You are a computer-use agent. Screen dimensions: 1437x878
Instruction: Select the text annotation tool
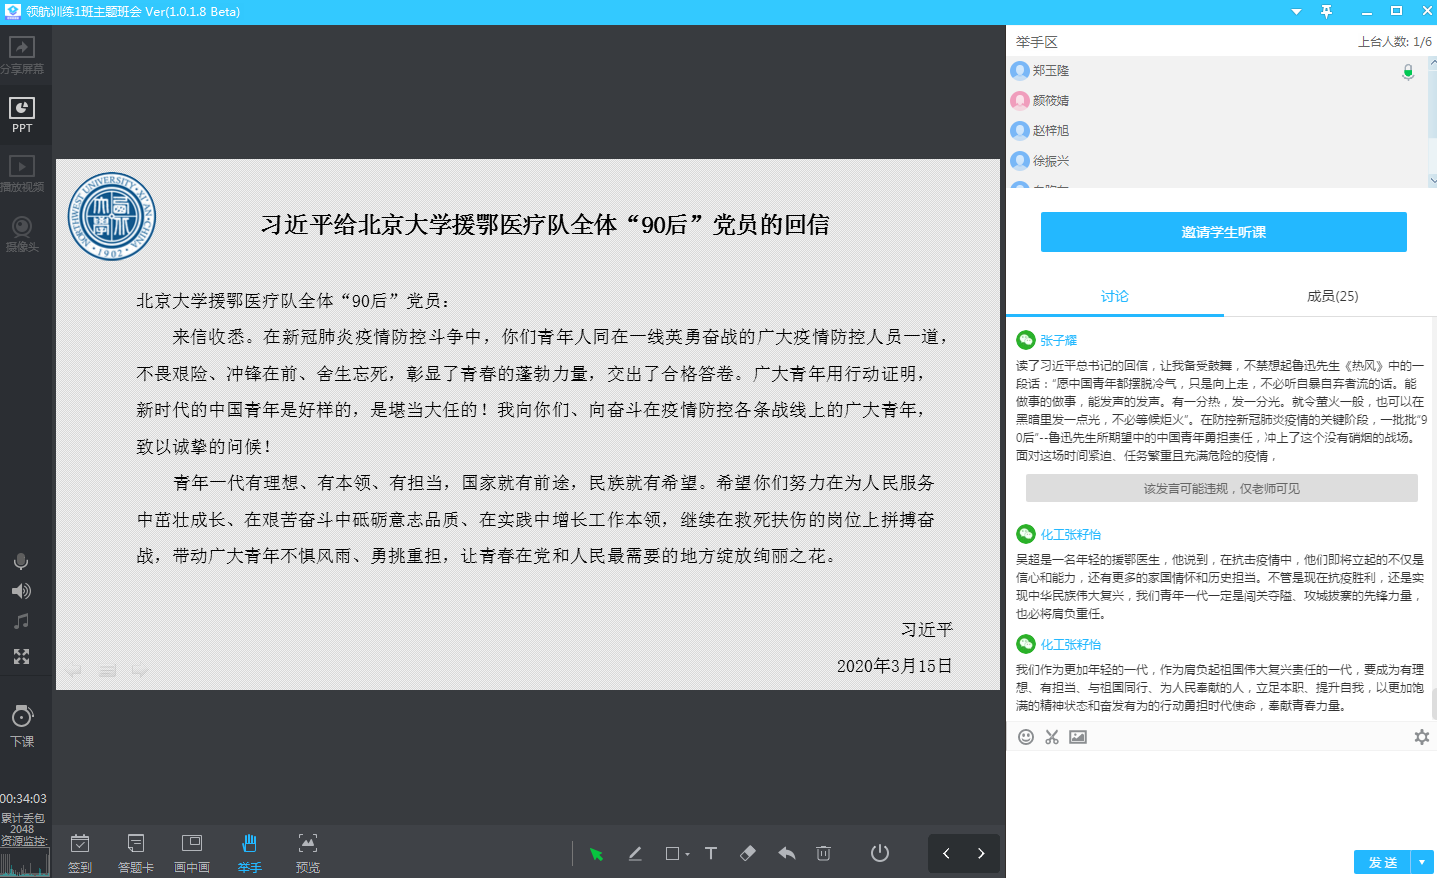coord(711,853)
